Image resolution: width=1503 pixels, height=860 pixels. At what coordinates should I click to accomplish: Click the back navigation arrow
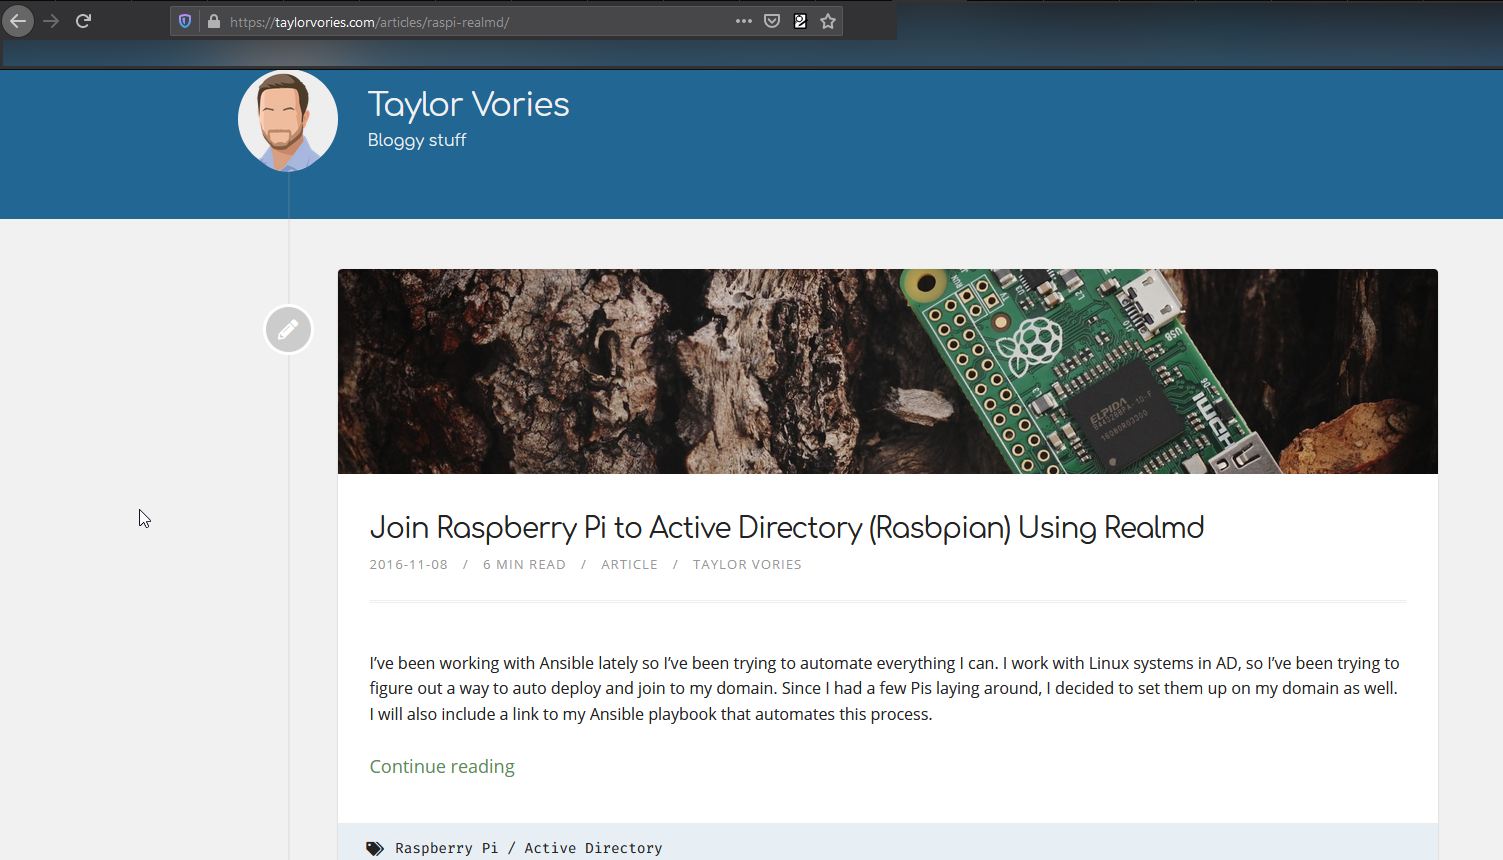coord(18,20)
